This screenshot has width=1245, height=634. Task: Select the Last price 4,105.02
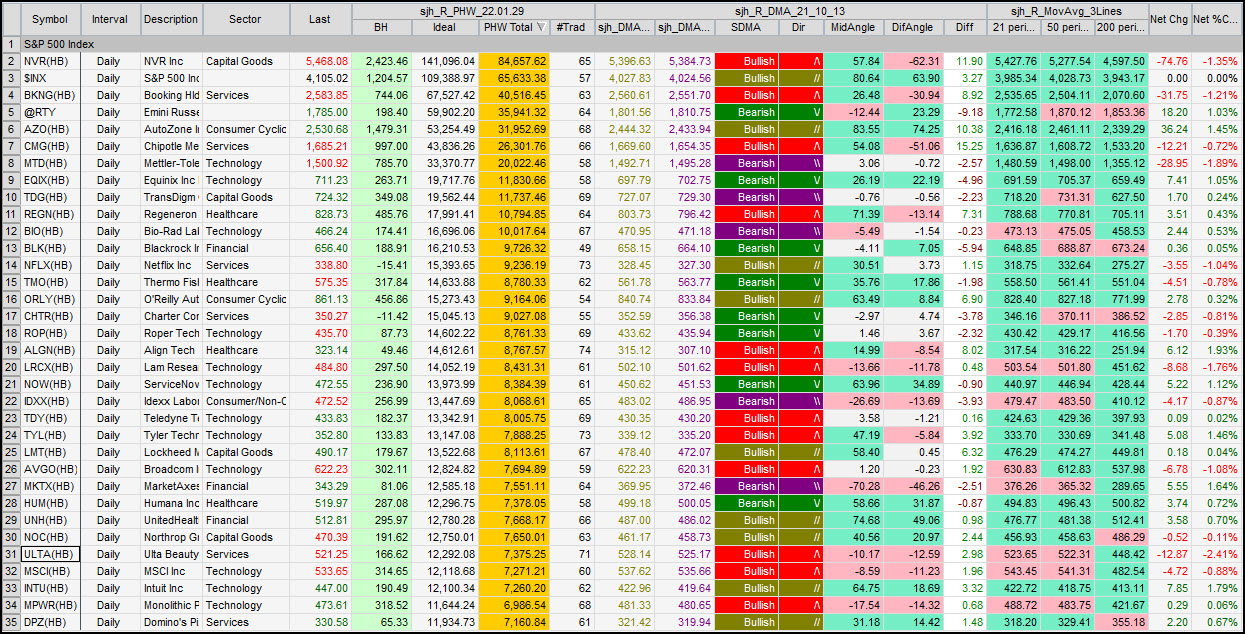tap(320, 78)
